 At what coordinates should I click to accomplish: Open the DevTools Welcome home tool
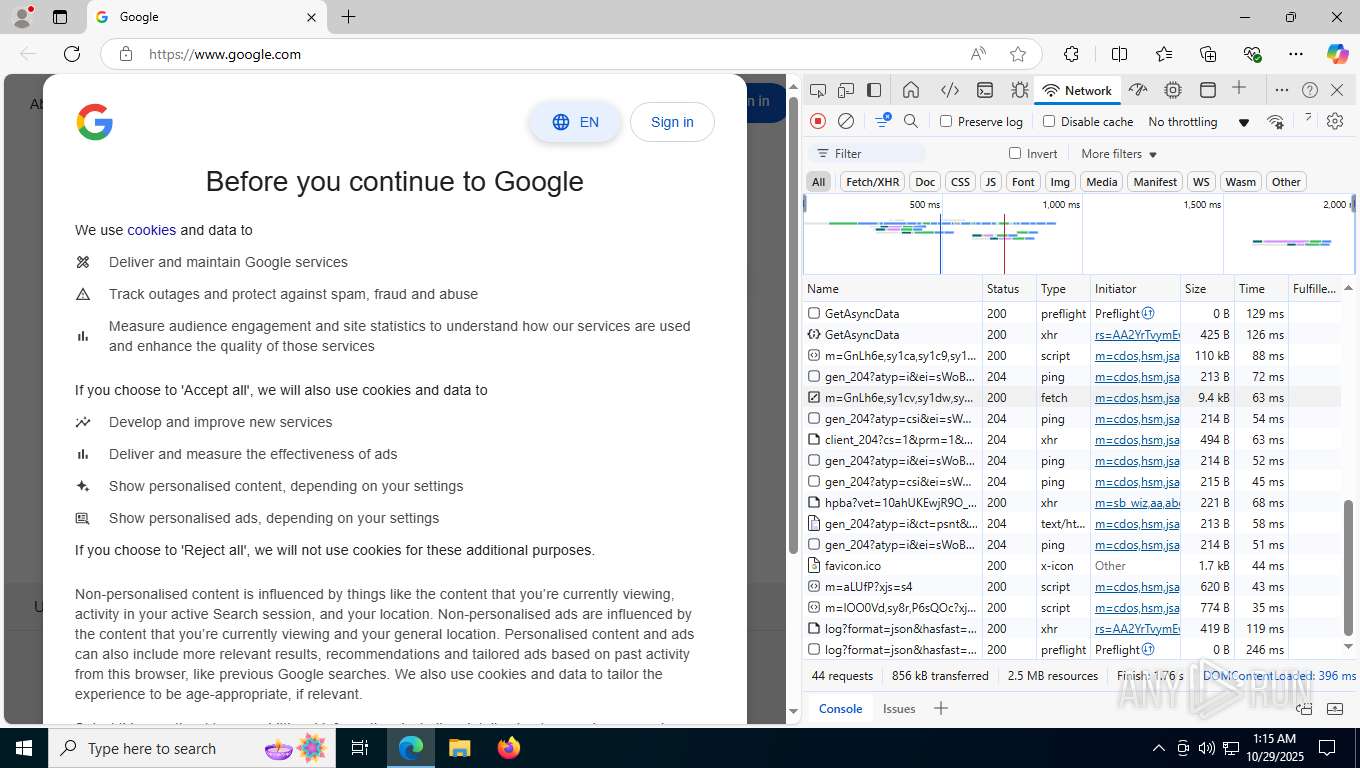[x=911, y=90]
